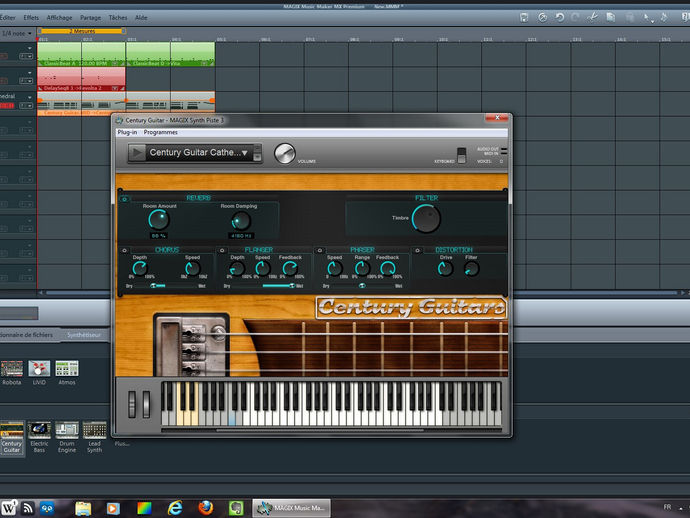
Task: Expand the third track's options arrow
Action: 29,97
